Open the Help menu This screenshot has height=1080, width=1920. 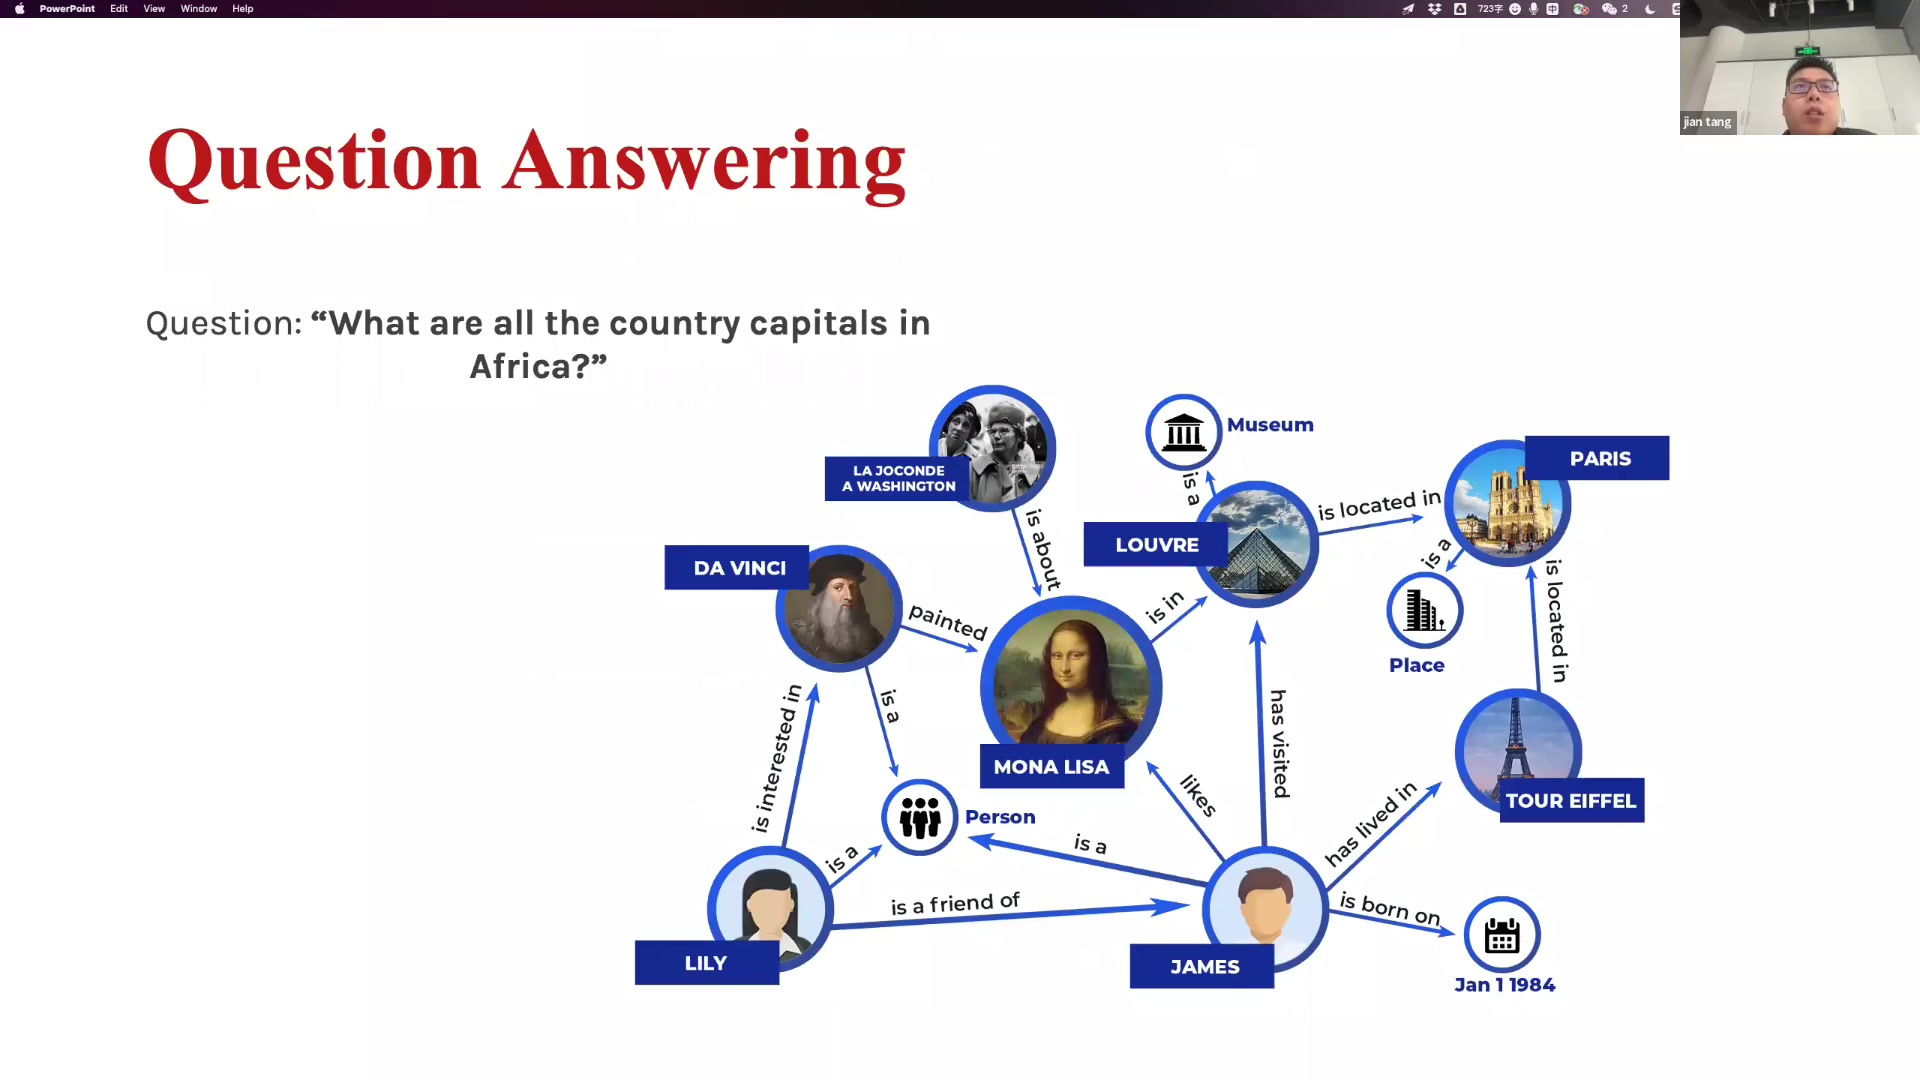[x=243, y=9]
